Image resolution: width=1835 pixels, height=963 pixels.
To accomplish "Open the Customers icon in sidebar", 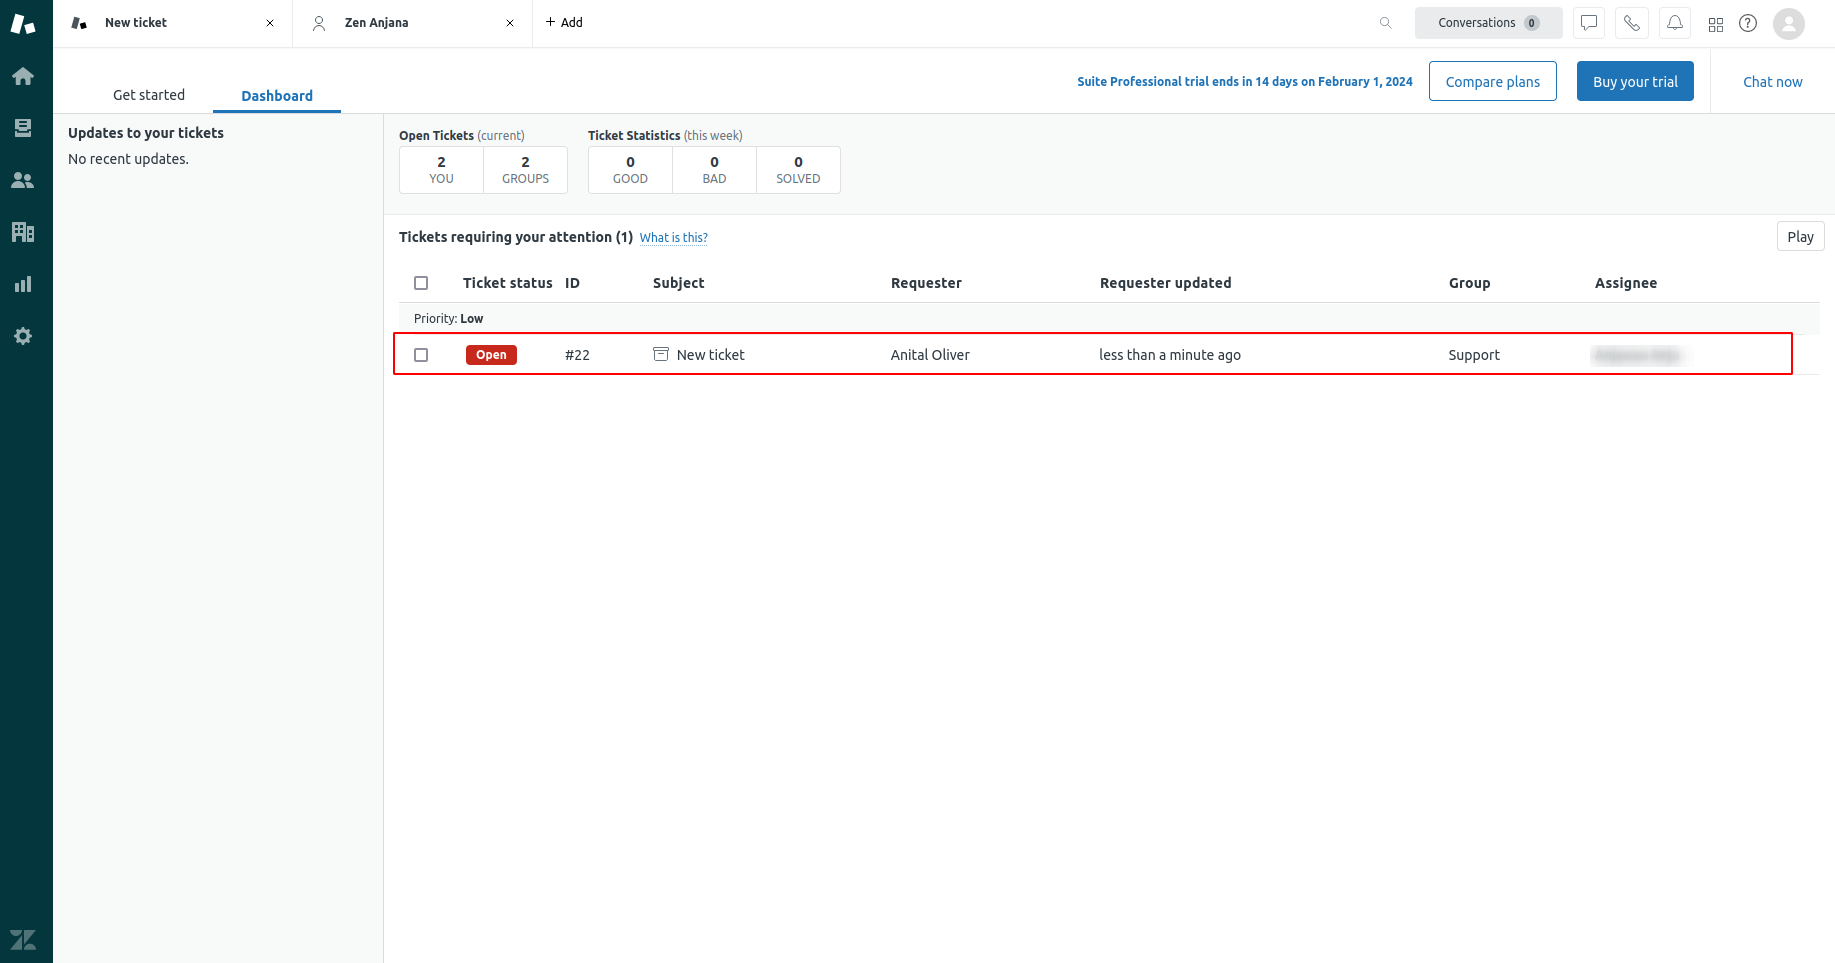I will 23,180.
